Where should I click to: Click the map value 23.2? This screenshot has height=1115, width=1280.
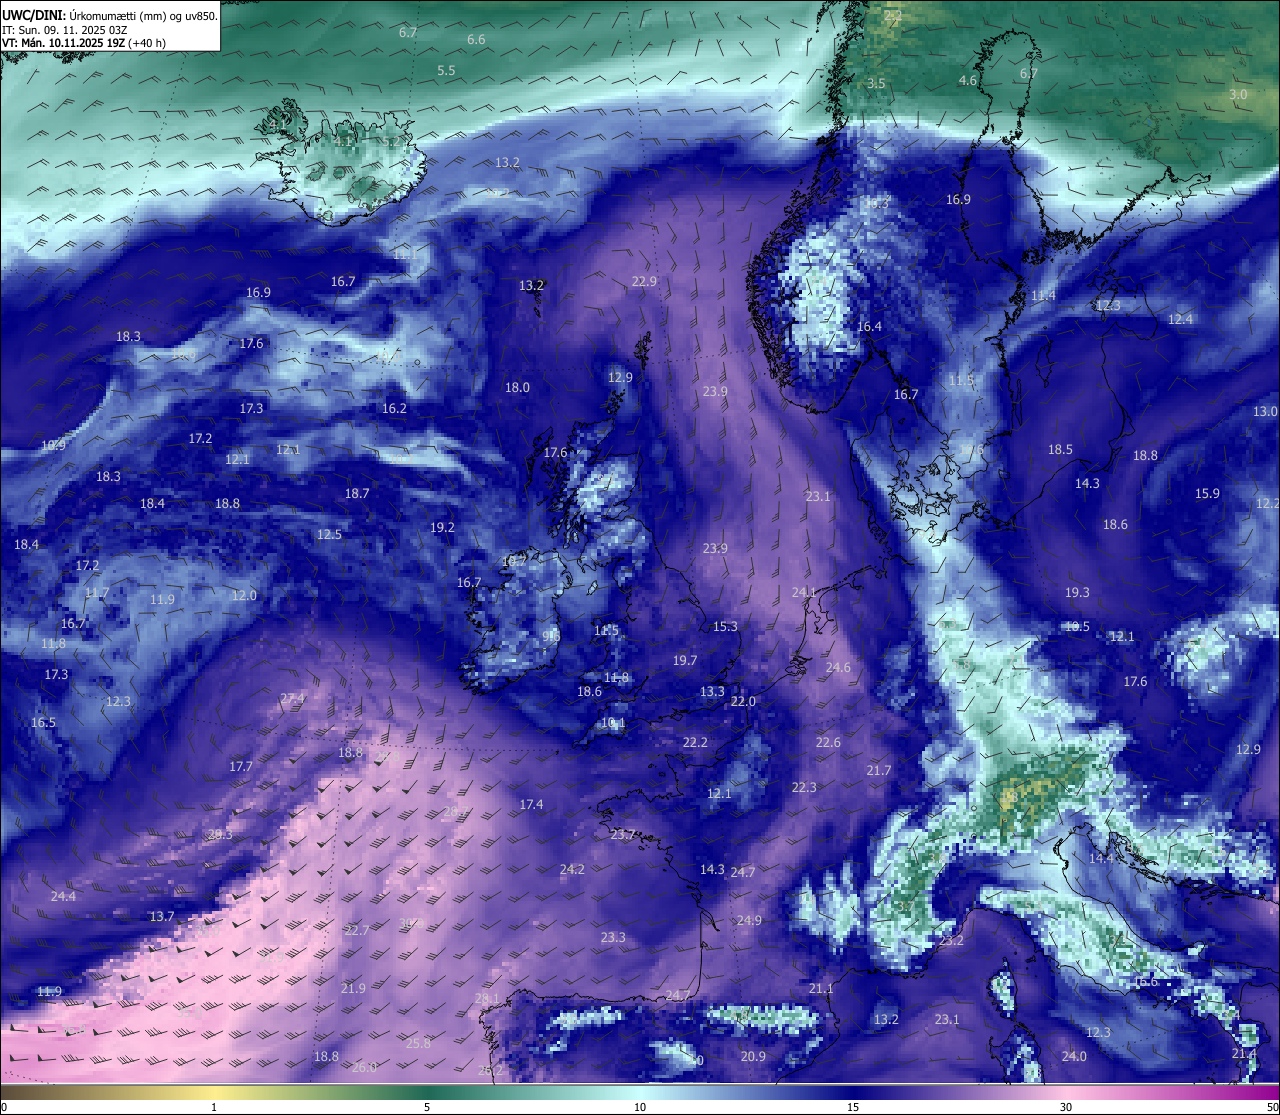951,940
